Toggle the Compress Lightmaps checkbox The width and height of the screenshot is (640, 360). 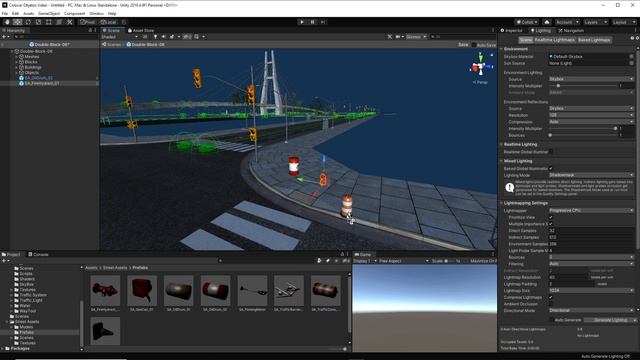(551, 297)
